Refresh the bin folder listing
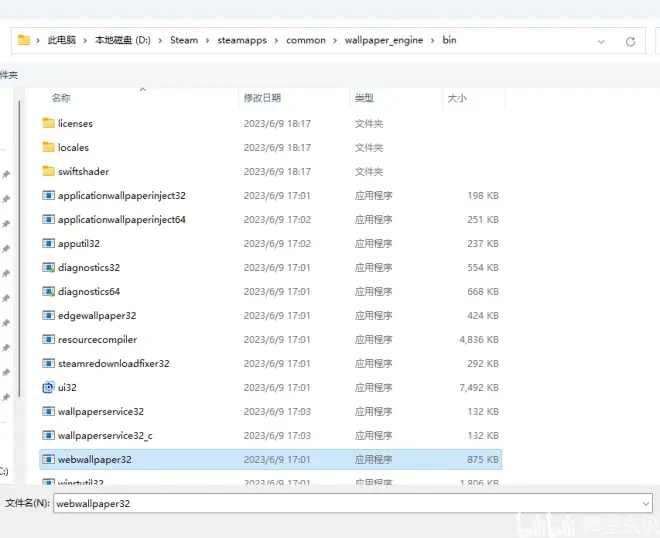The height and width of the screenshot is (538, 660). 630,41
